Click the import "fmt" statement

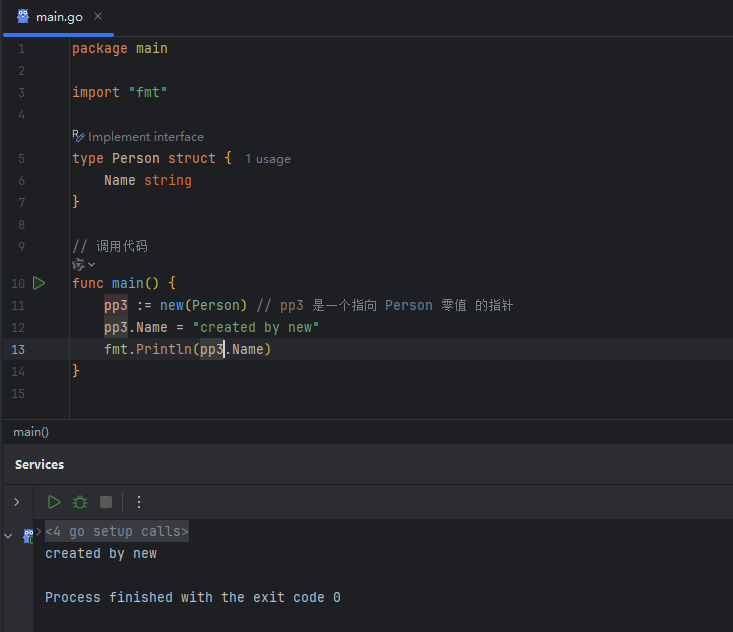click(x=120, y=93)
